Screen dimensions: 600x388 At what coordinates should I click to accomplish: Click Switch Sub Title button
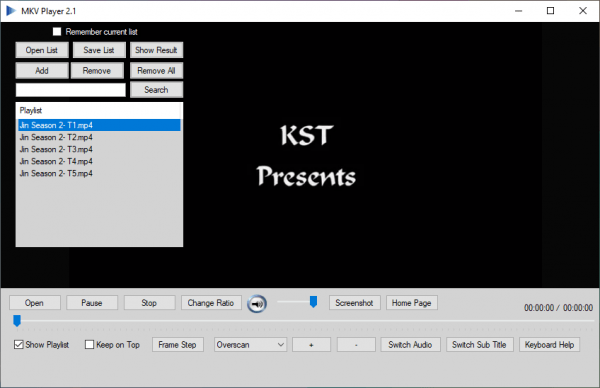(479, 344)
